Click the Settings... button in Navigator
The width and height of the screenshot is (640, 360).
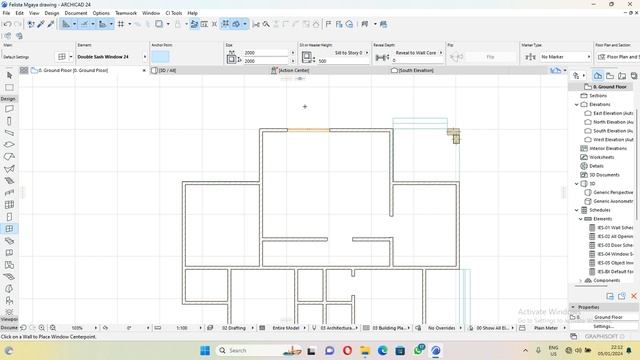tap(603, 327)
